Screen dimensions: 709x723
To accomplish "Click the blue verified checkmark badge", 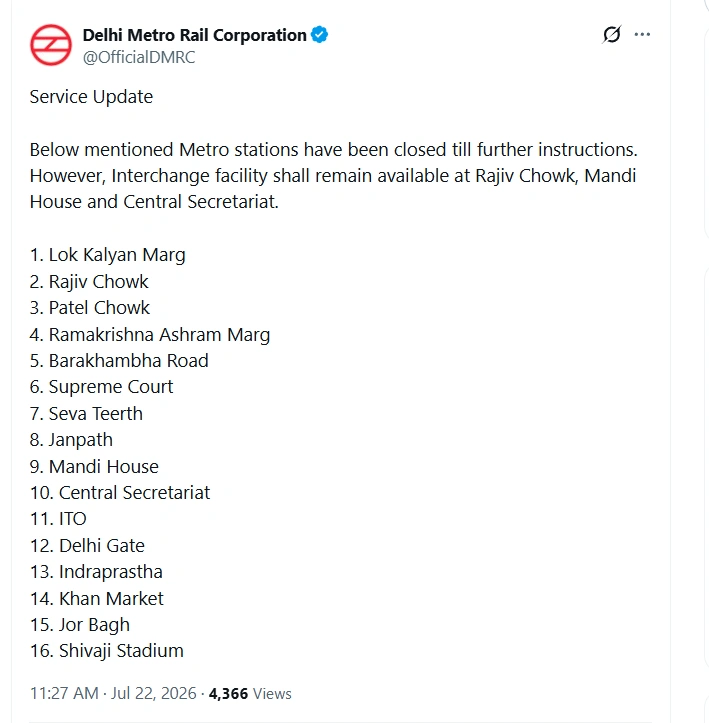I will click(x=319, y=35).
